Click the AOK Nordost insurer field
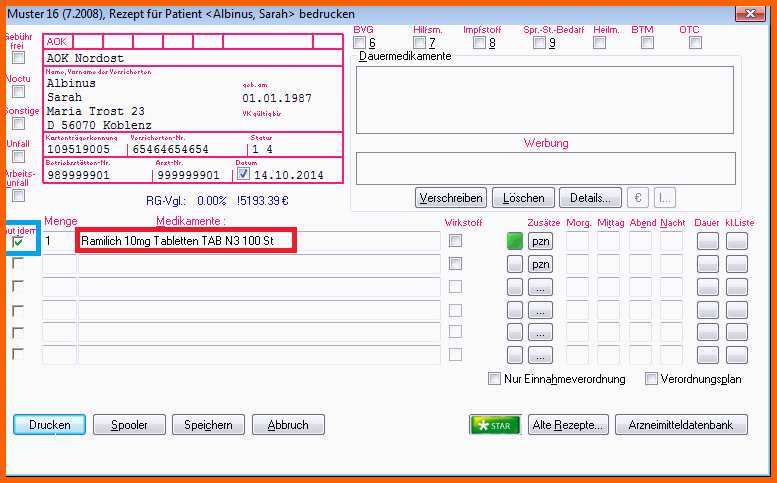The width and height of the screenshot is (777, 483). click(x=193, y=58)
